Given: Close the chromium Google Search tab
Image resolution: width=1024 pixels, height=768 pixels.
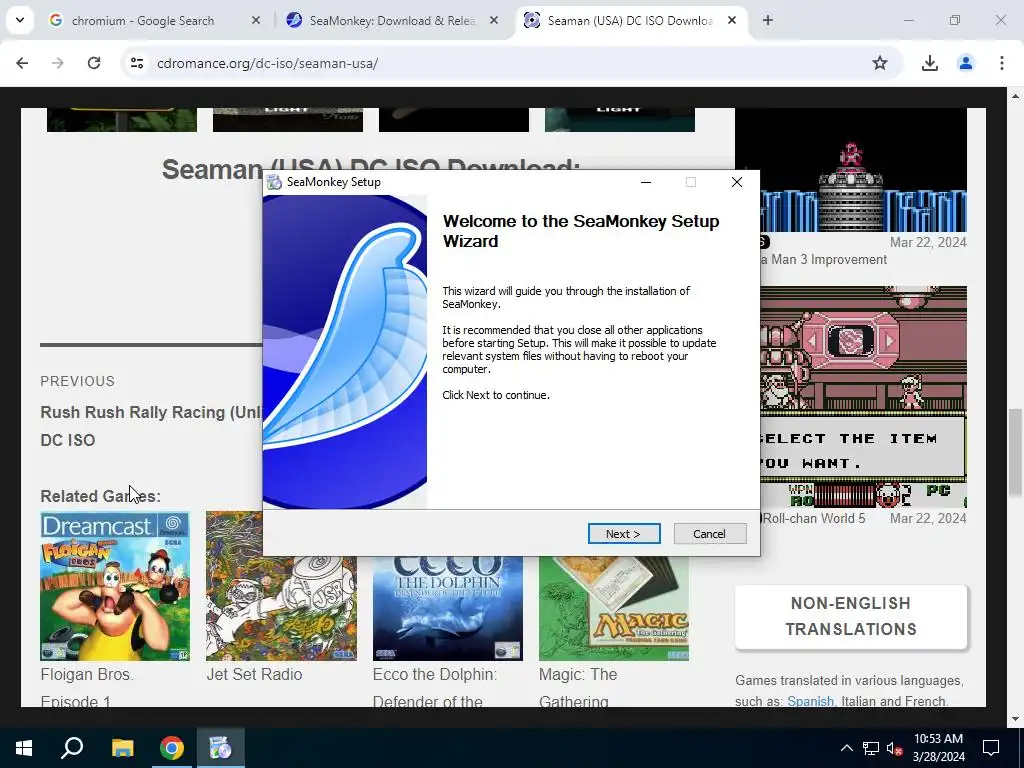Looking at the screenshot, I should (x=256, y=21).
